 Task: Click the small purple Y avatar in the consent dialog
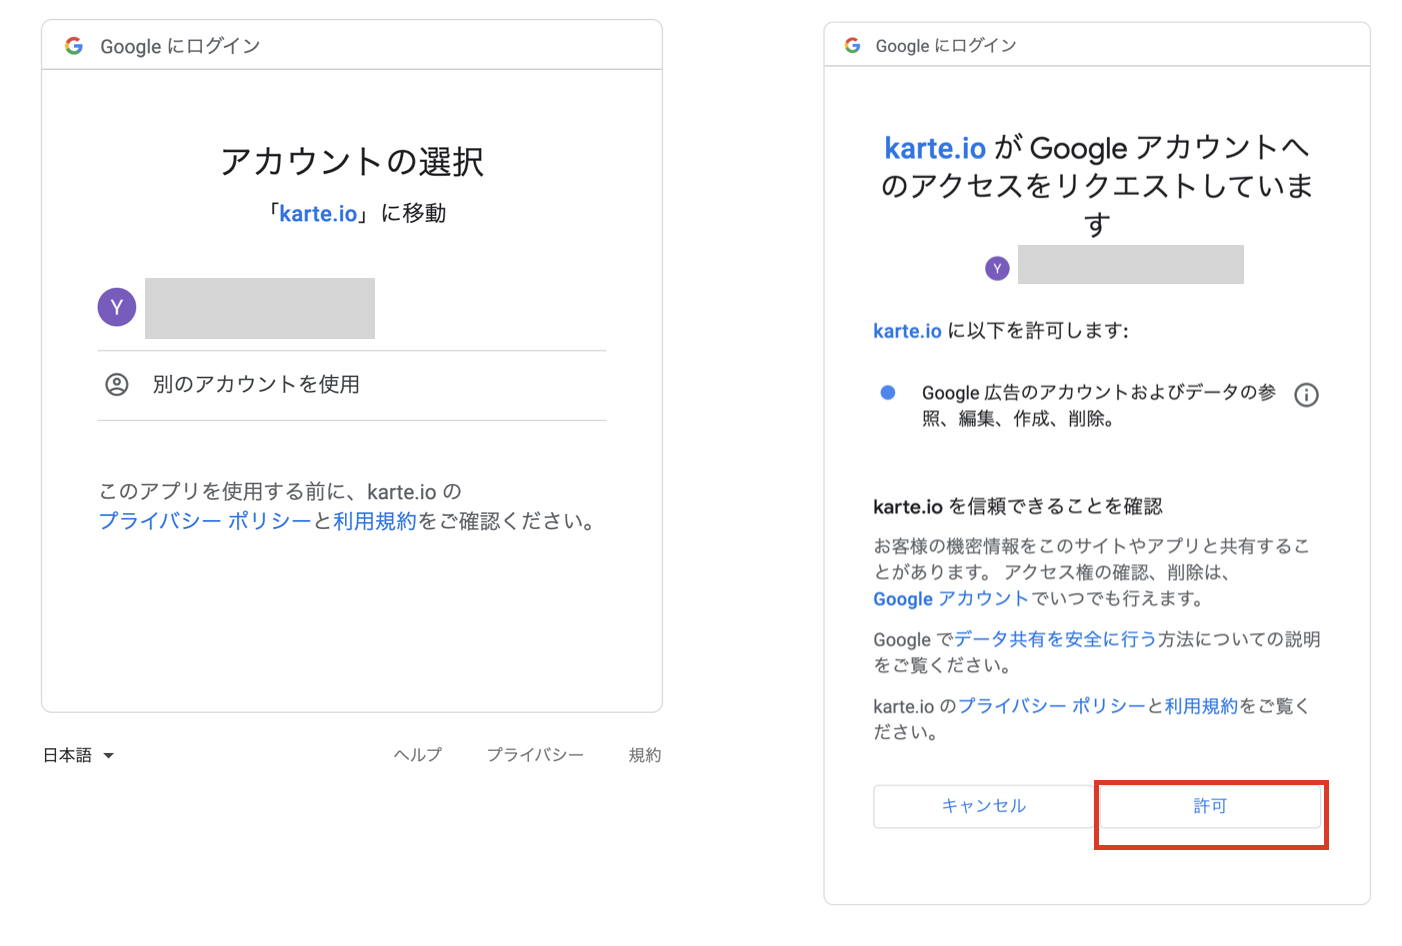click(x=997, y=268)
